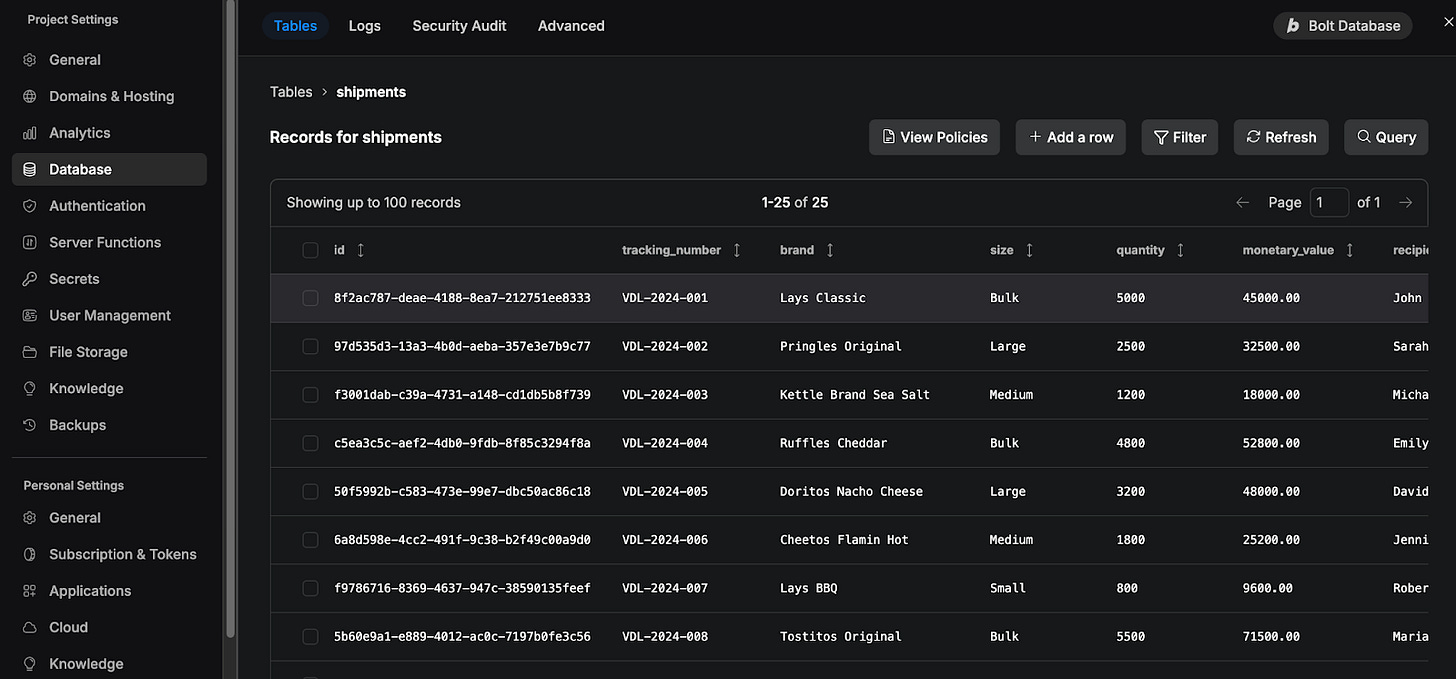
Task: Click the bar chart icon for Analytics
Action: click(x=30, y=133)
